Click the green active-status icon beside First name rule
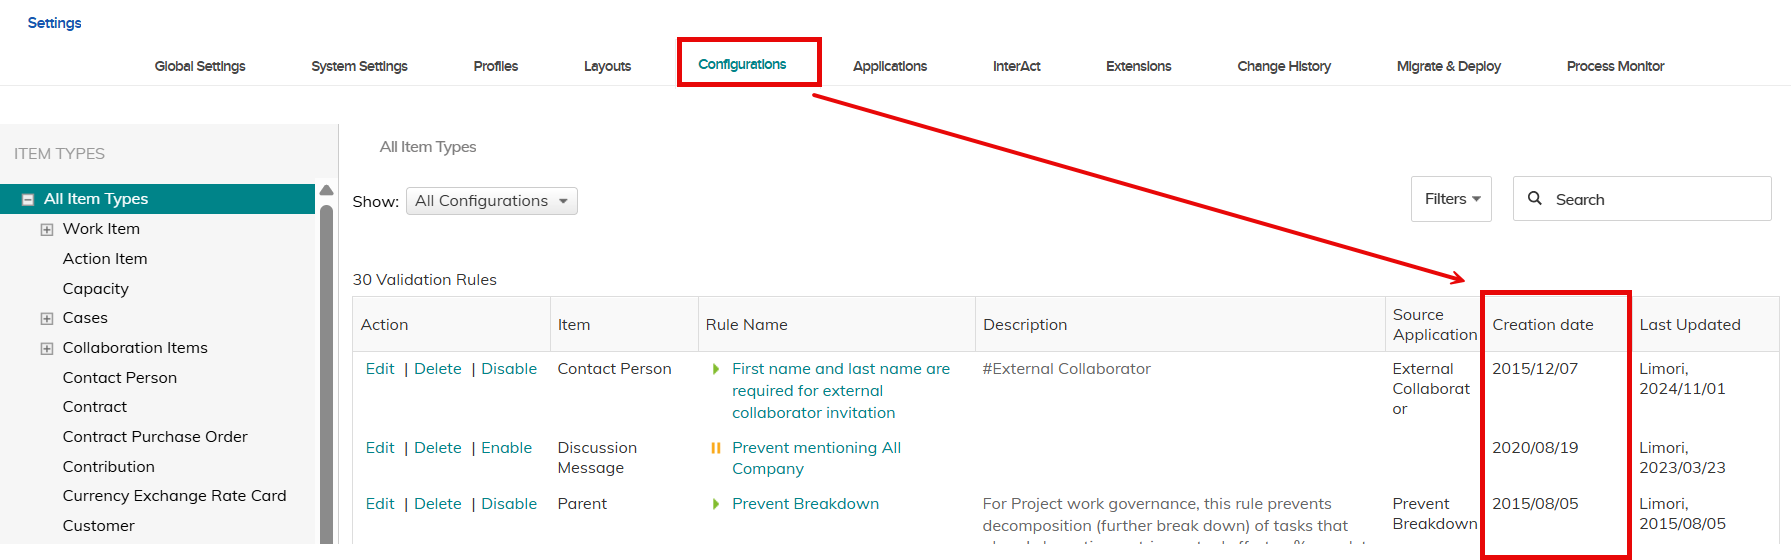Viewport: 1791px width, 560px height. pyautogui.click(x=715, y=369)
